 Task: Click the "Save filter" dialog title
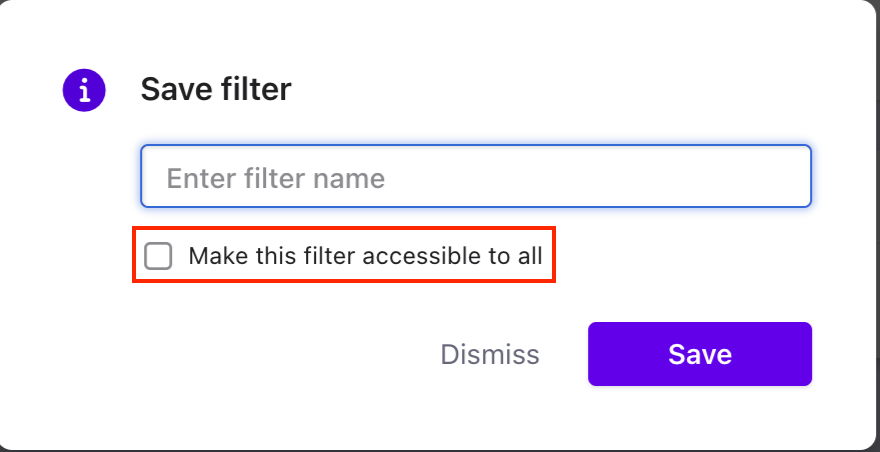pyautogui.click(x=215, y=90)
